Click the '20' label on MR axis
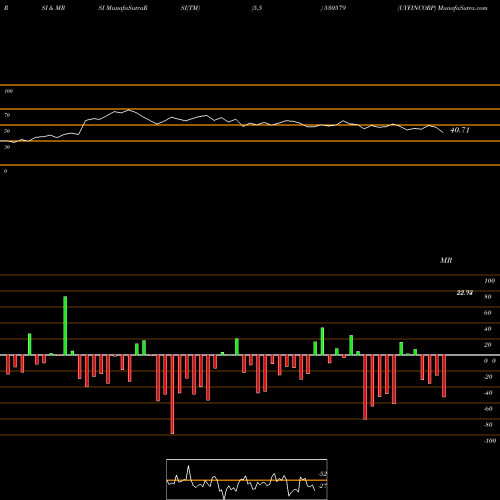 [488, 345]
